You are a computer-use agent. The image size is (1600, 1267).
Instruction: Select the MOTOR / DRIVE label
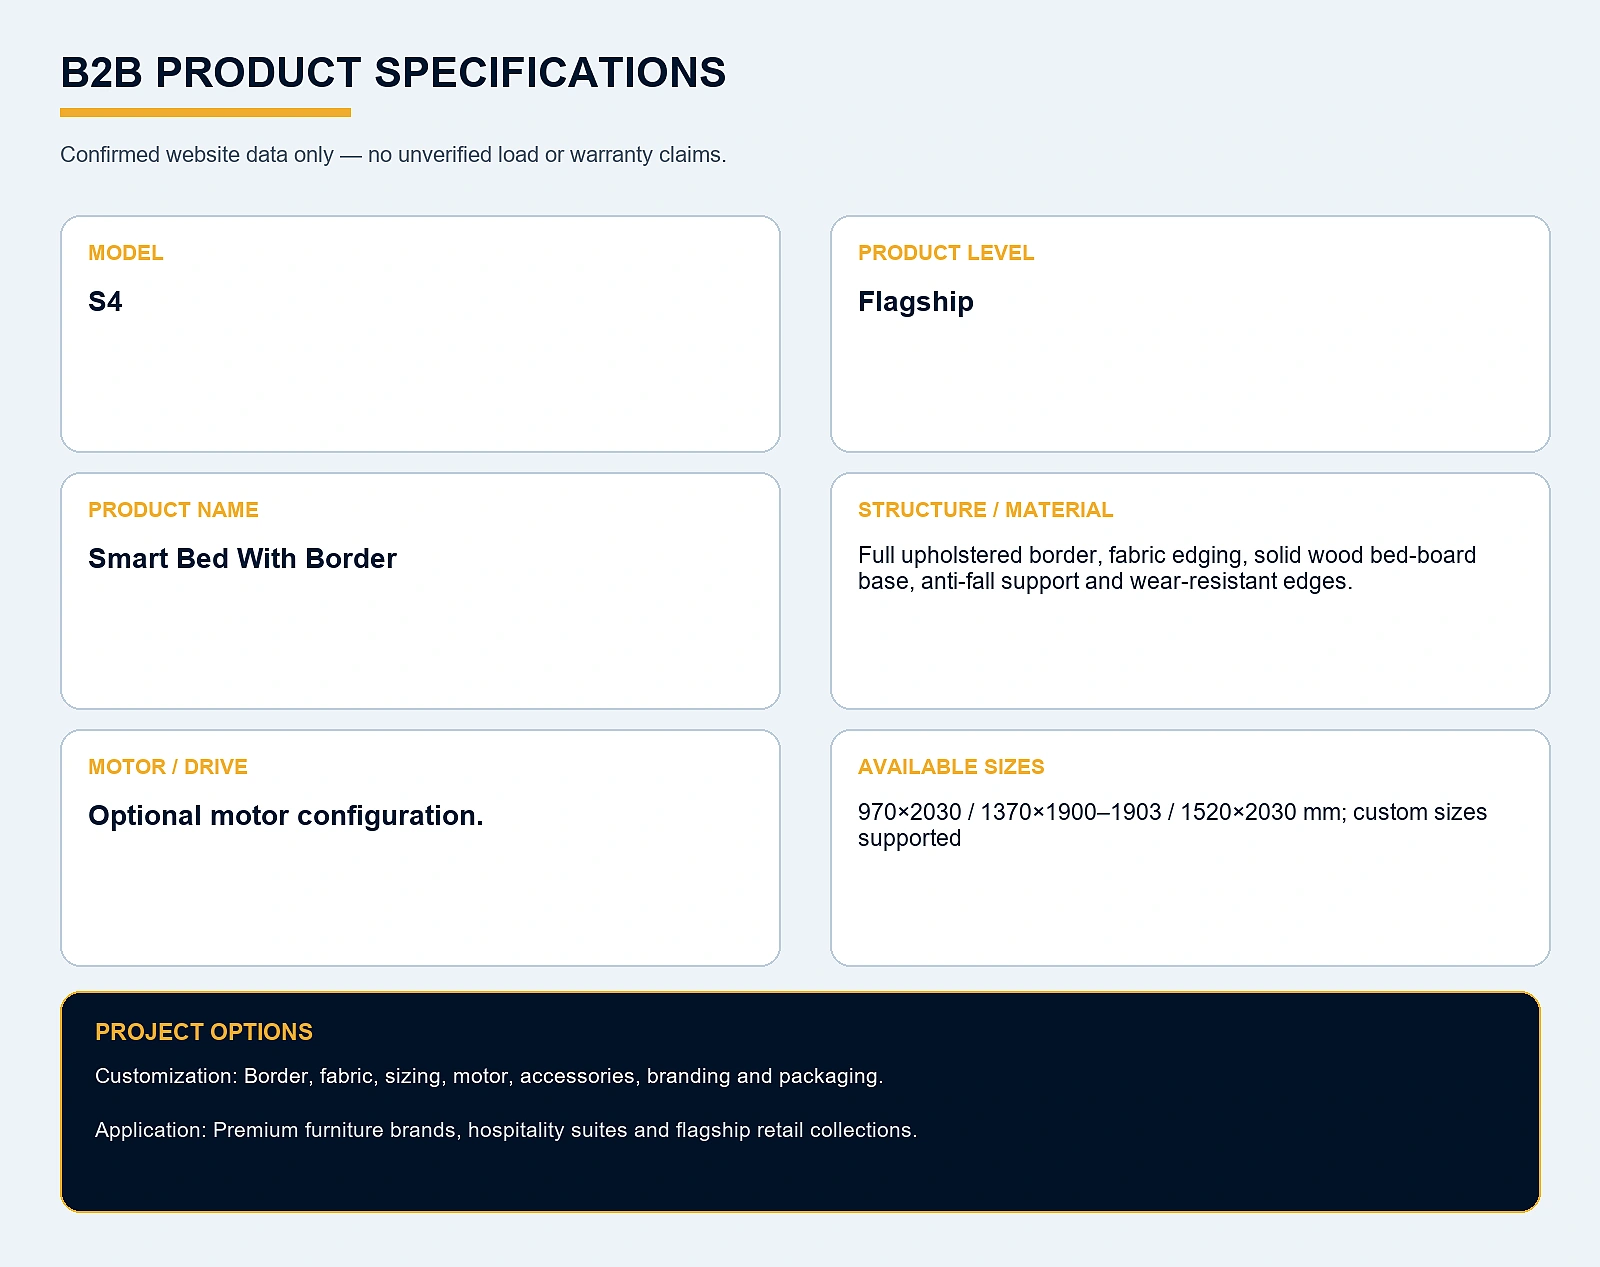pyautogui.click(x=168, y=767)
